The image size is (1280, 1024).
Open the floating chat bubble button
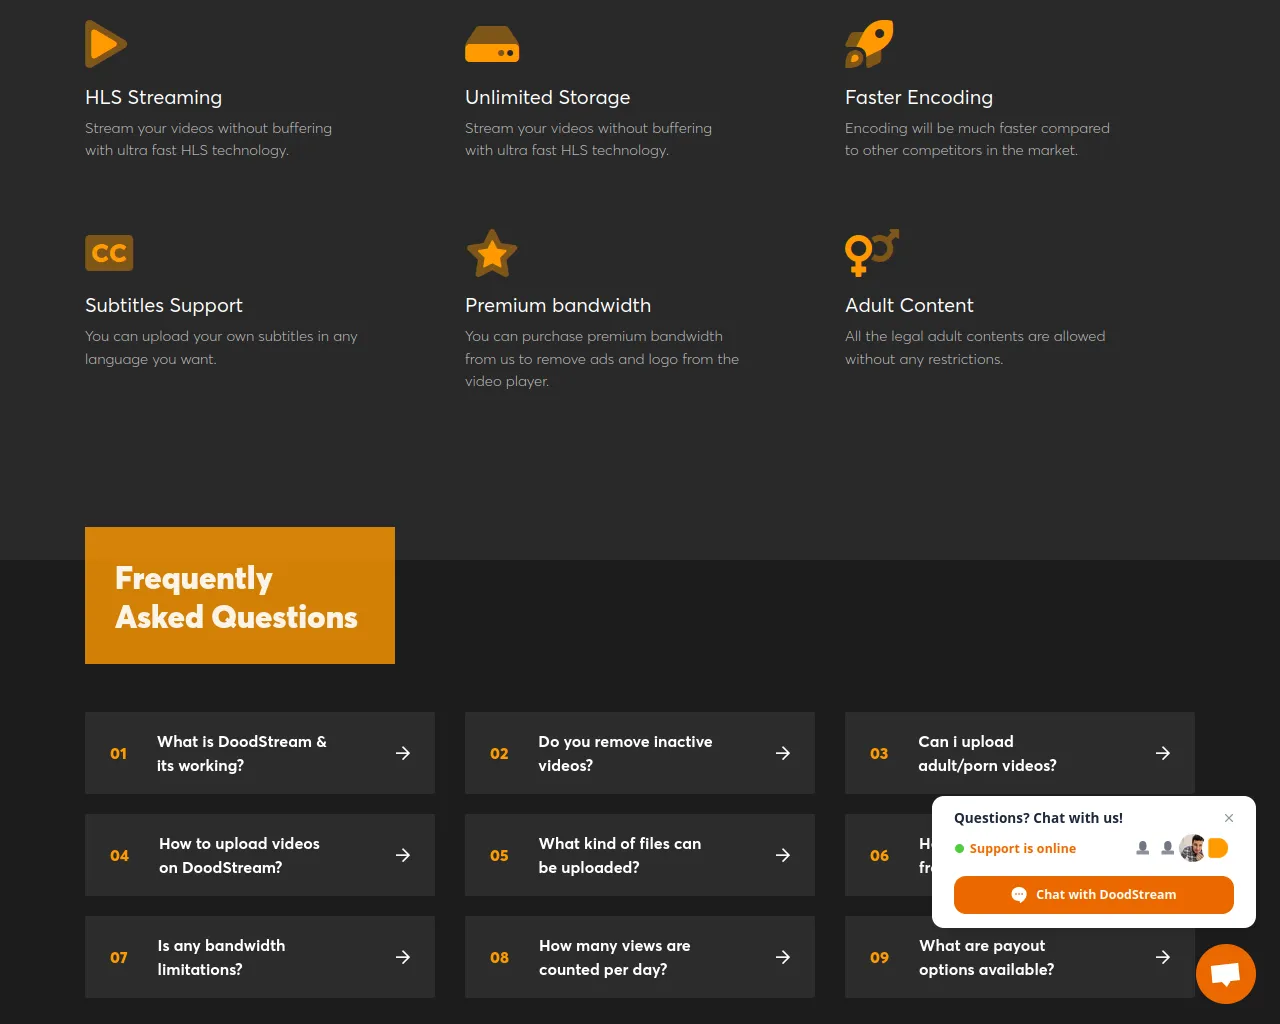(x=1226, y=974)
